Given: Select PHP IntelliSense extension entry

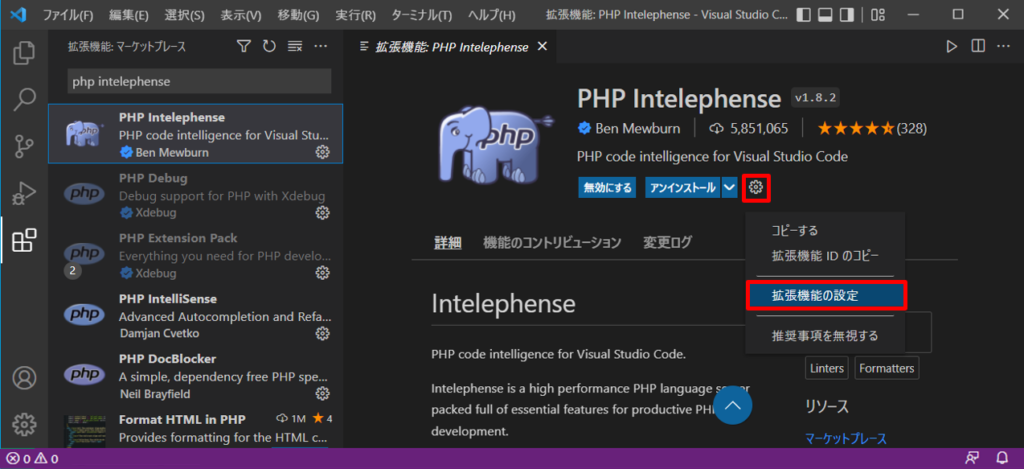Looking at the screenshot, I should (195, 315).
